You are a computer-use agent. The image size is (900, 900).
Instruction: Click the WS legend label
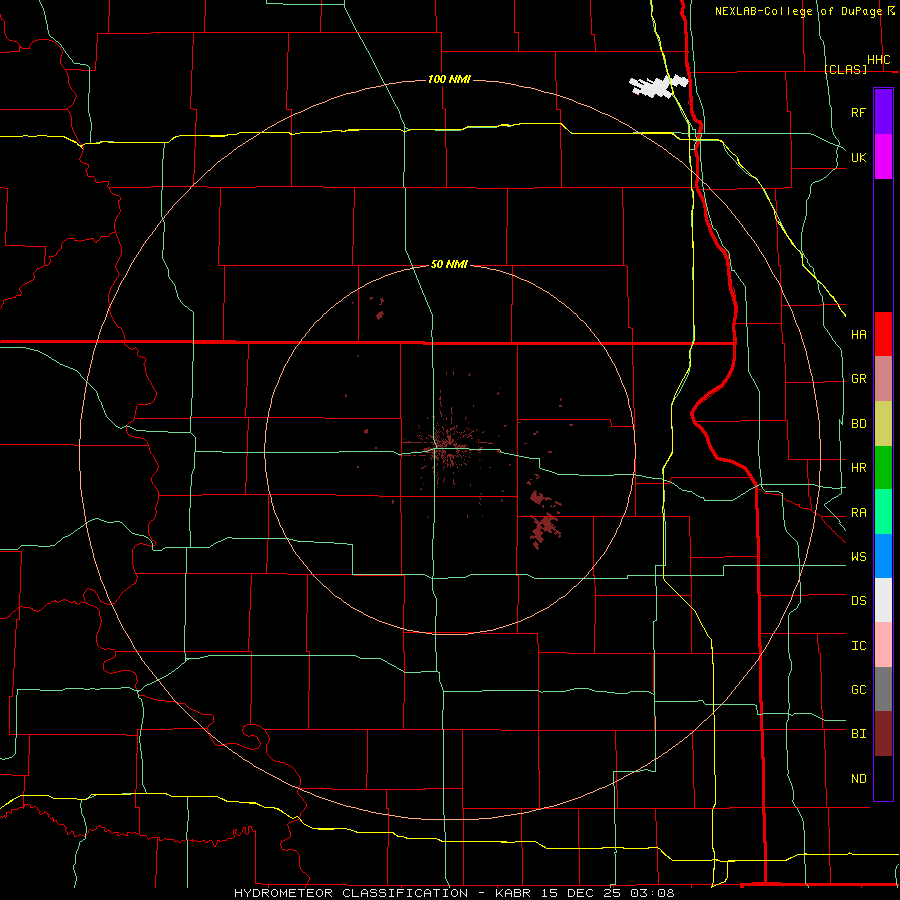[x=859, y=557]
